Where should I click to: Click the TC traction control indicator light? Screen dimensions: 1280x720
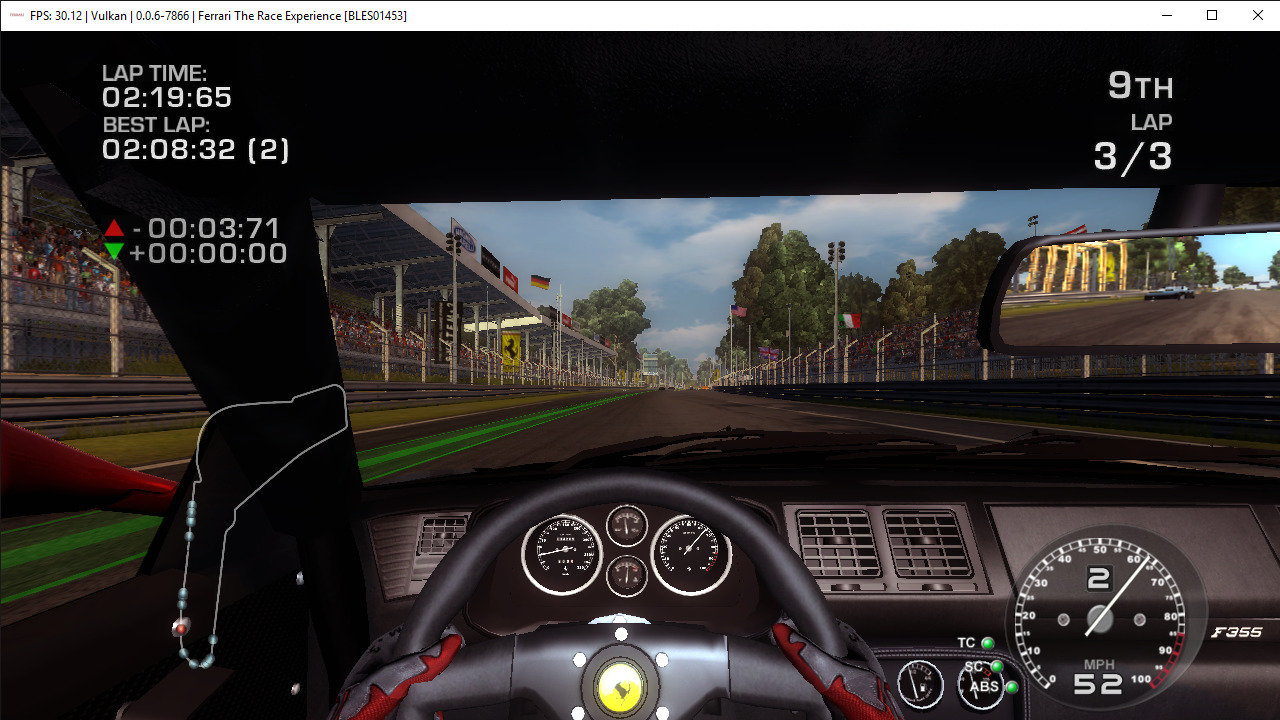[988, 643]
